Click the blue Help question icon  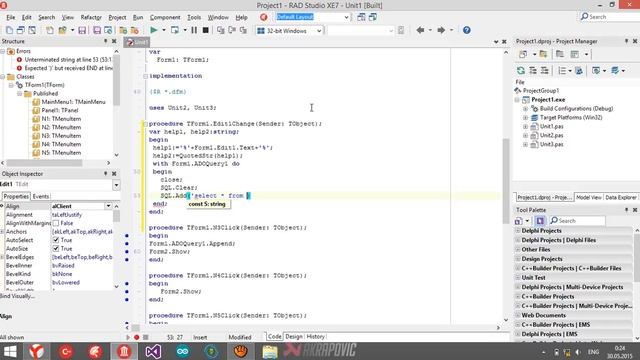[467, 30]
